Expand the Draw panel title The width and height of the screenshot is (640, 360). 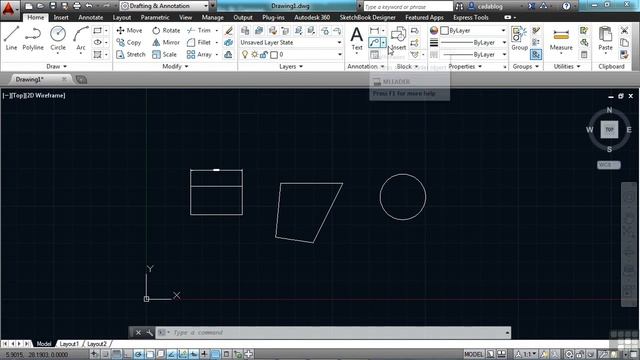coord(56,66)
